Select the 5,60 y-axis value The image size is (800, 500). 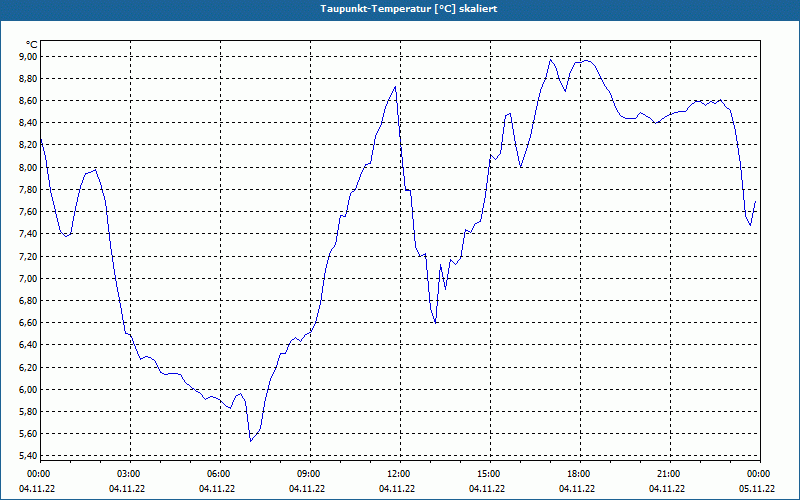coord(28,434)
